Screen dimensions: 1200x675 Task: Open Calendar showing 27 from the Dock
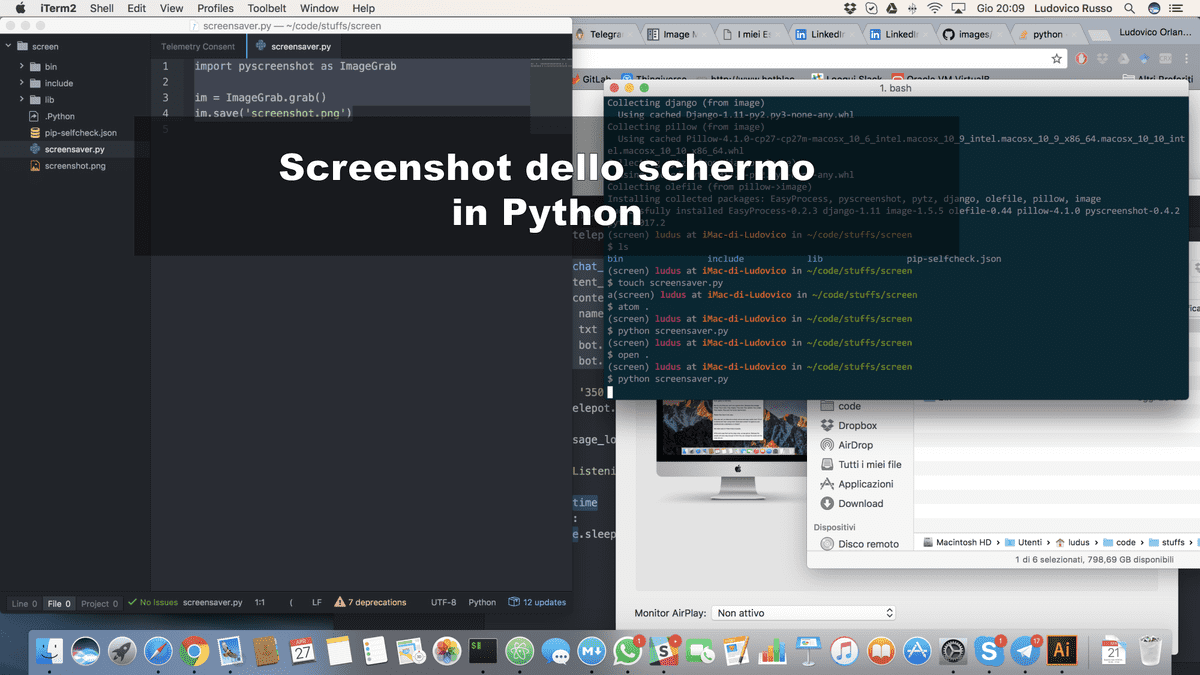[302, 651]
